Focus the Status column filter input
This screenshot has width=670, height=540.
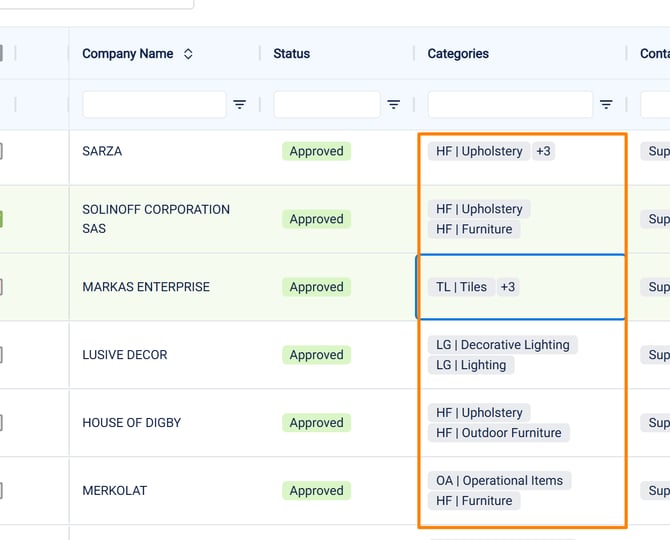(326, 104)
